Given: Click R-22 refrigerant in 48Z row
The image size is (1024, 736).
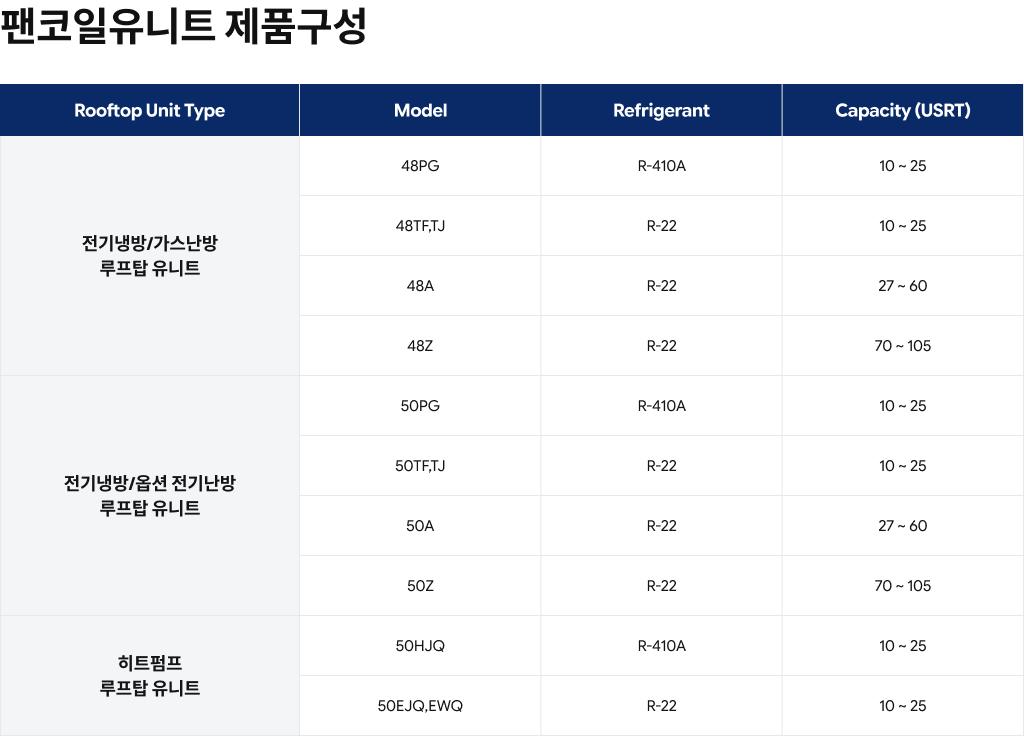Looking at the screenshot, I should click(661, 346).
